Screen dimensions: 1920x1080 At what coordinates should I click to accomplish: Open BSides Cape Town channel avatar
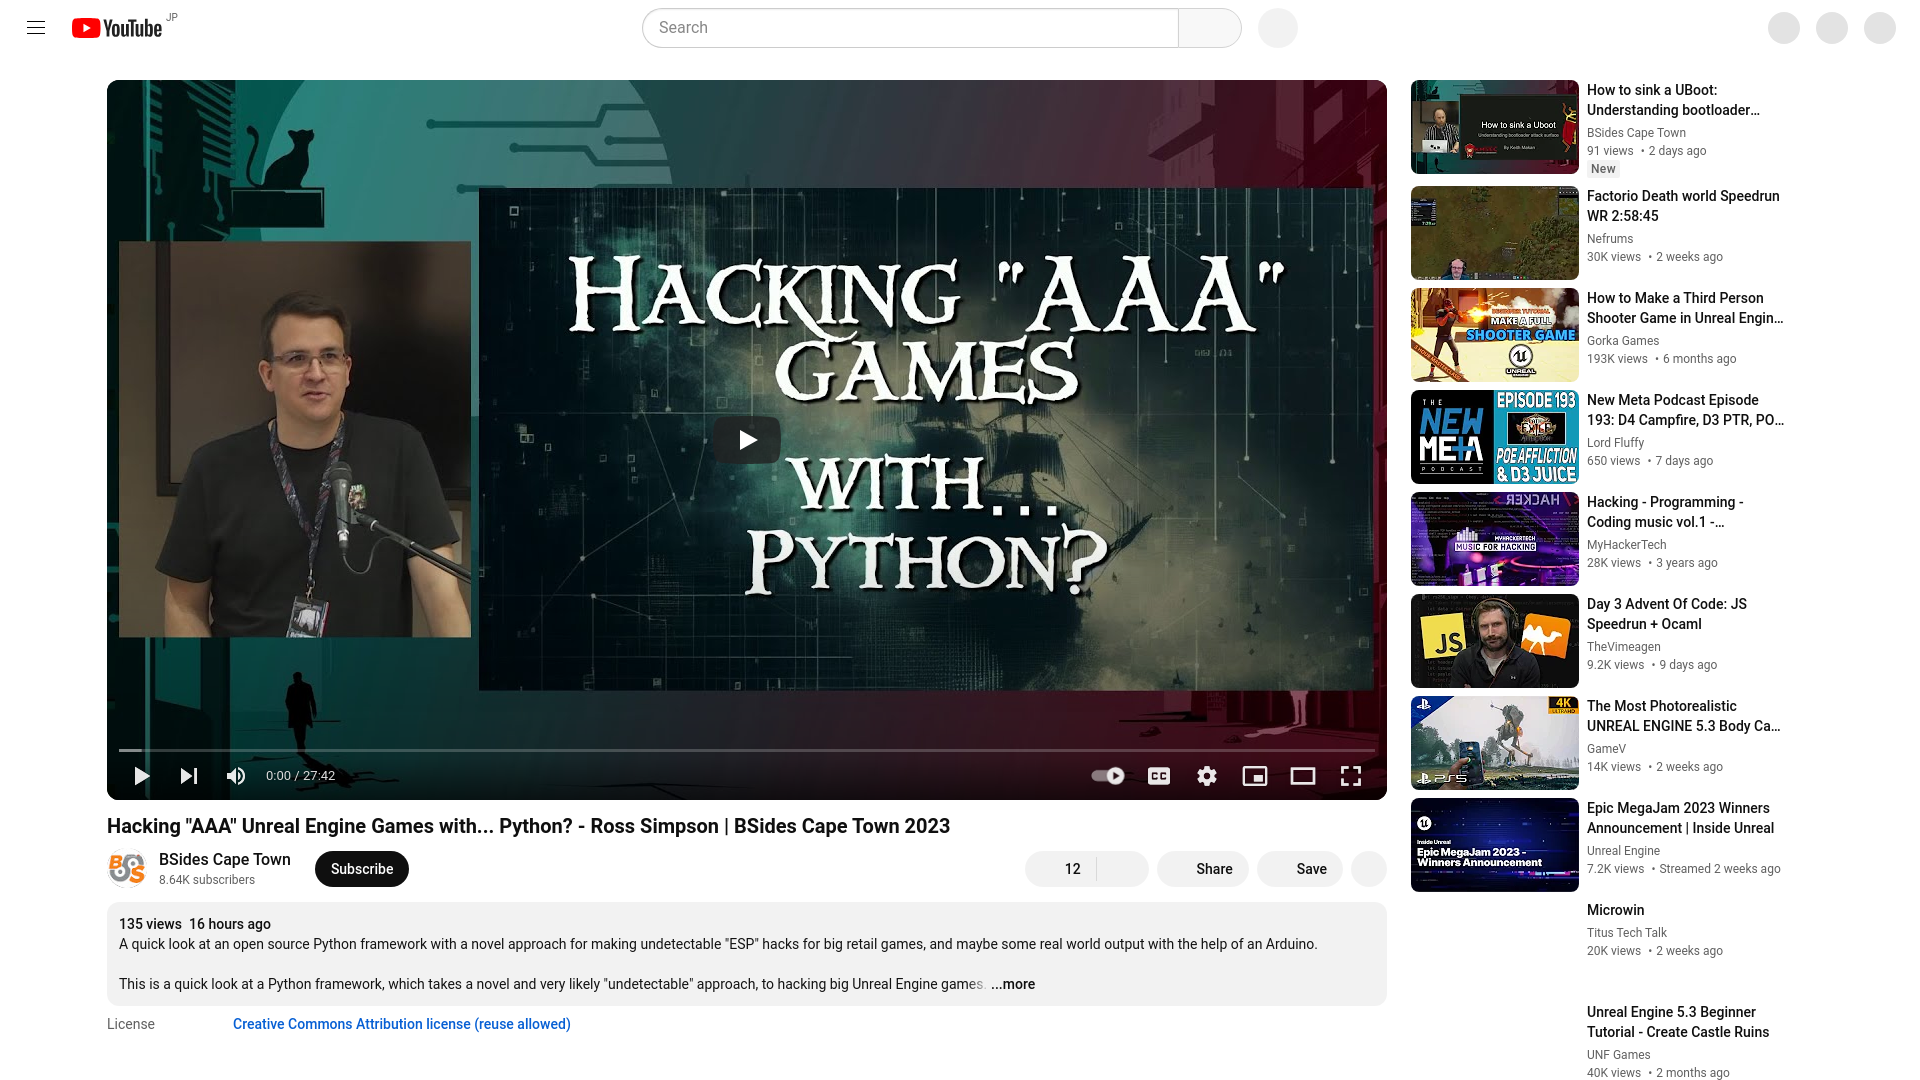coord(127,869)
